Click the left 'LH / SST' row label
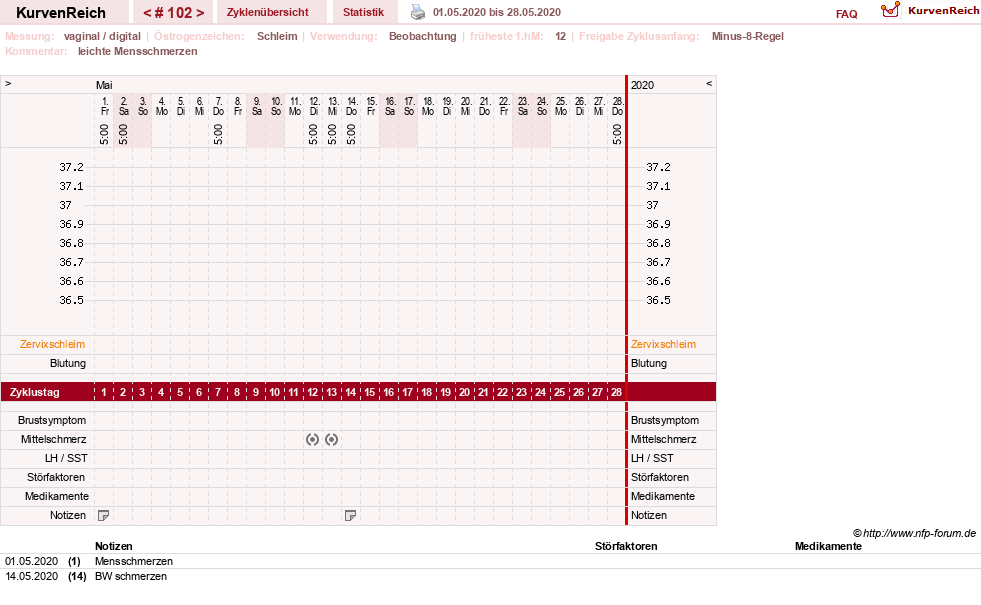The image size is (981, 605). click(66, 458)
